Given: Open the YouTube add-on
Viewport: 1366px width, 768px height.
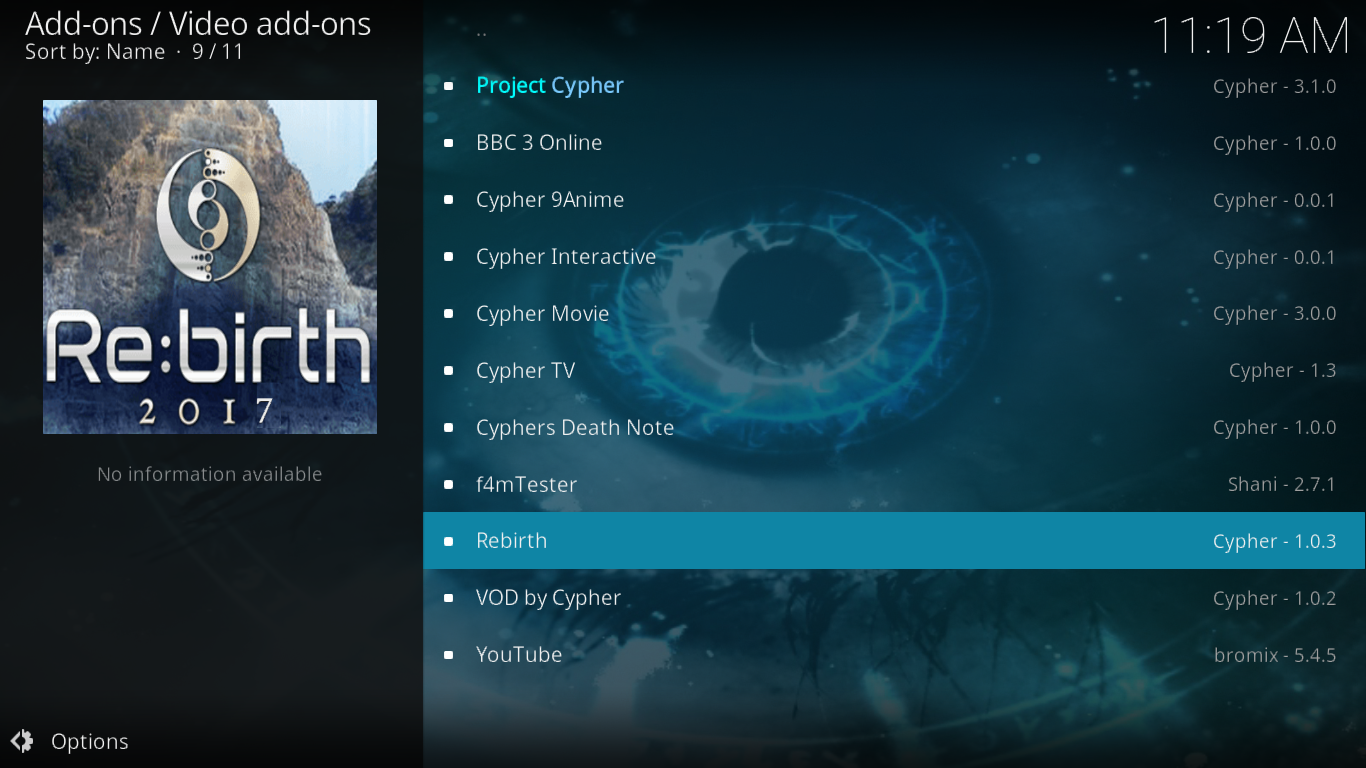Looking at the screenshot, I should click(894, 655).
